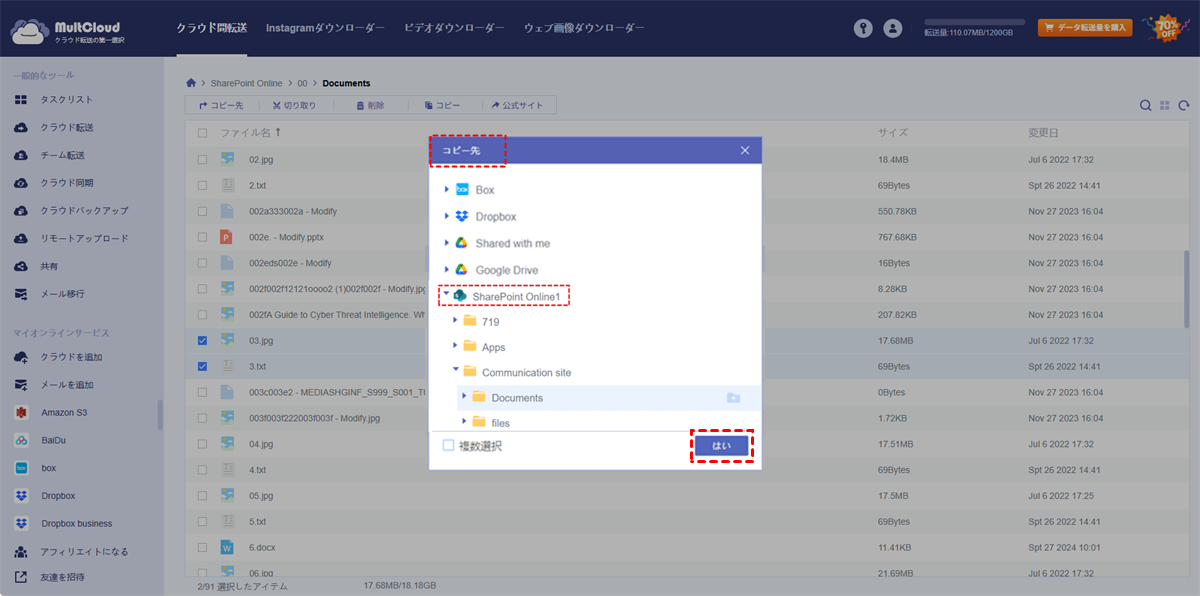Click データ転送量を購入 button
The image size is (1200, 596).
(1085, 28)
